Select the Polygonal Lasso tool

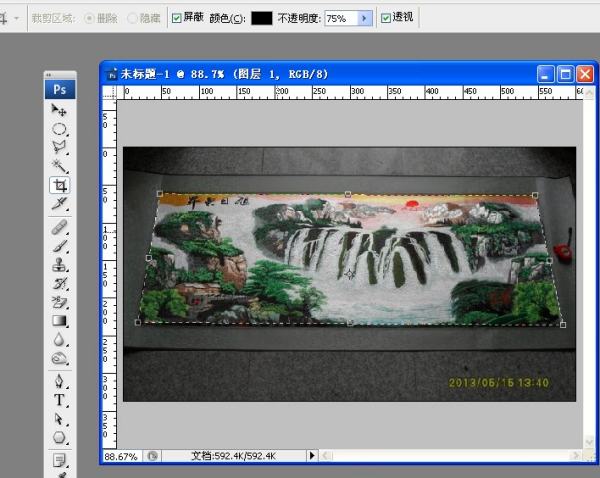(59, 147)
